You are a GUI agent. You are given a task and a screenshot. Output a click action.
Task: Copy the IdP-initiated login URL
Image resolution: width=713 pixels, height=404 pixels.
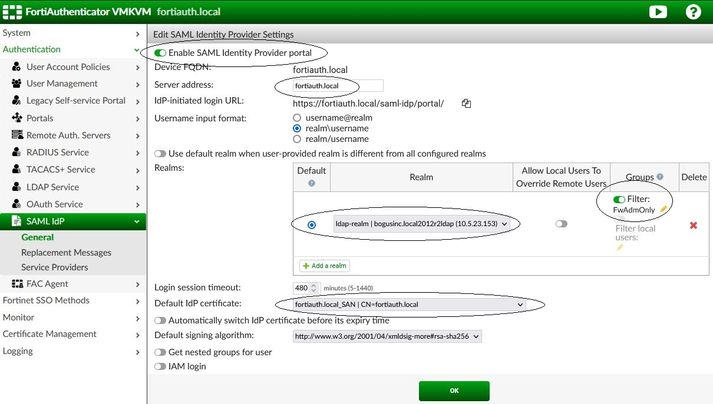pos(466,103)
